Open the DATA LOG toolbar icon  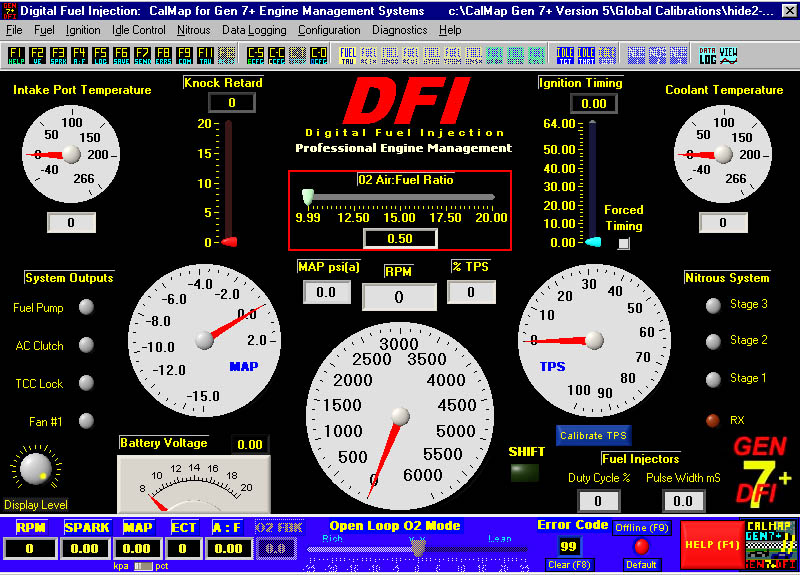point(708,55)
